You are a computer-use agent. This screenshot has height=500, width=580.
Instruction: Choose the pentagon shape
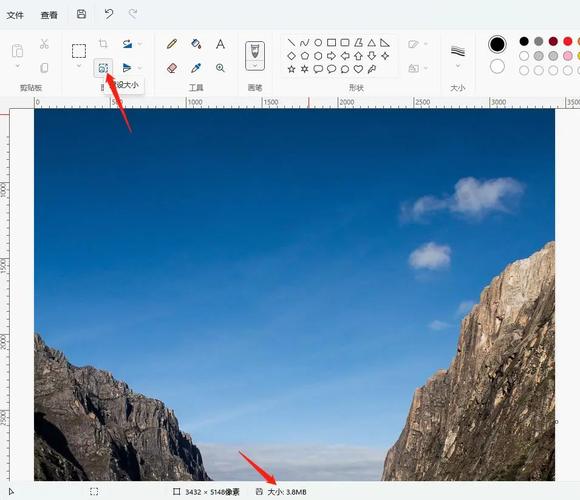click(x=304, y=56)
